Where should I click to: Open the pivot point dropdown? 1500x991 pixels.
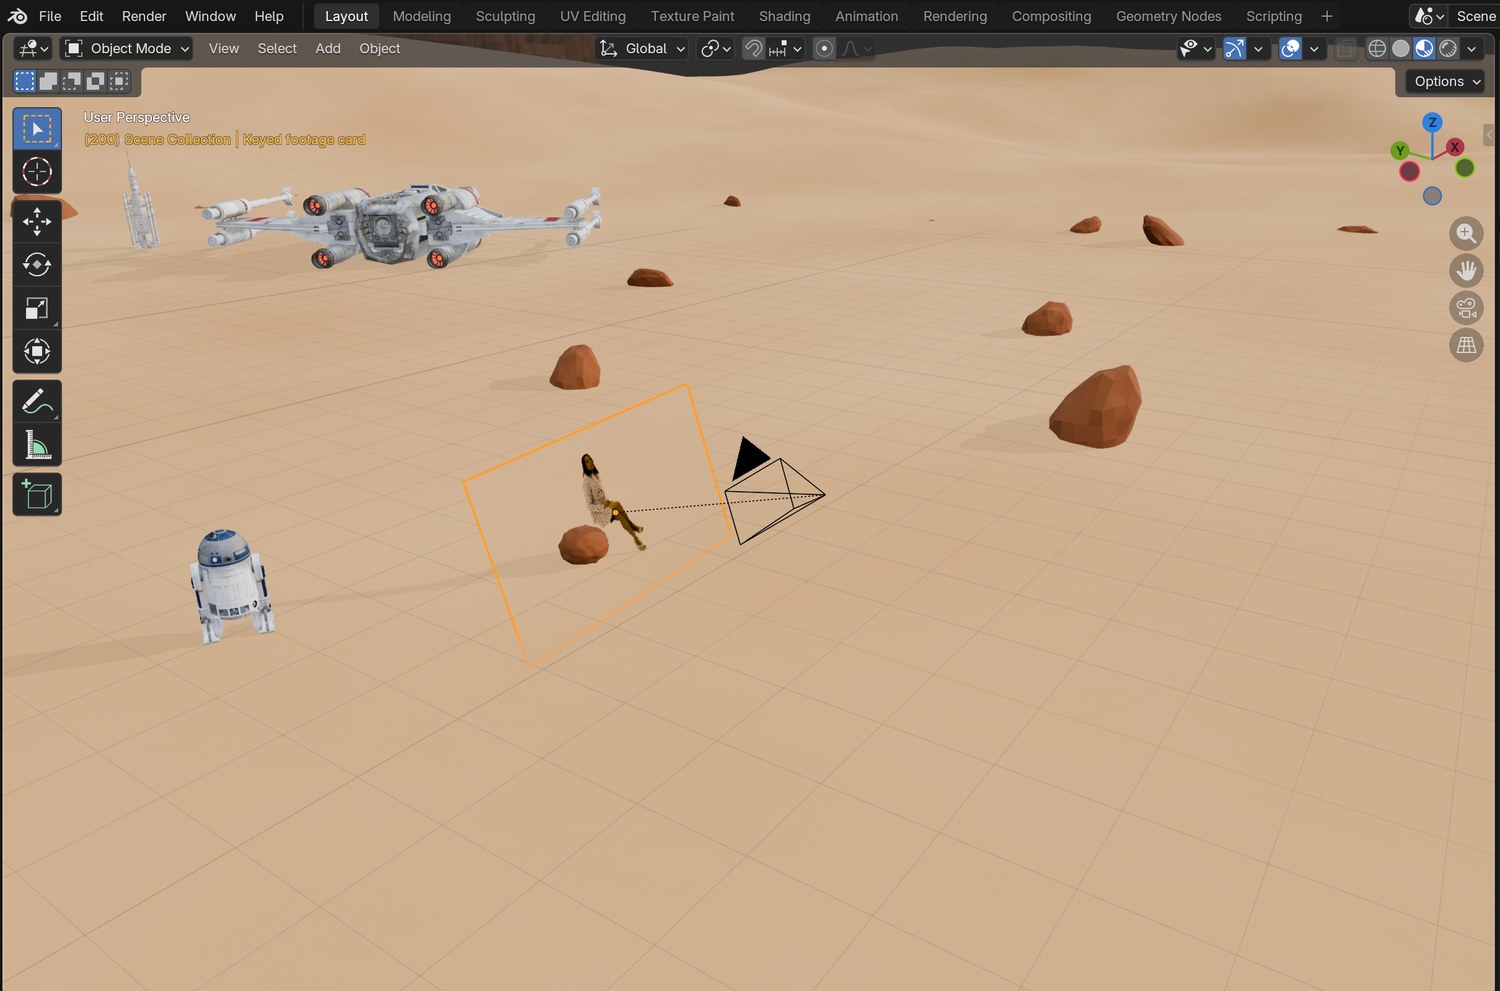[716, 48]
